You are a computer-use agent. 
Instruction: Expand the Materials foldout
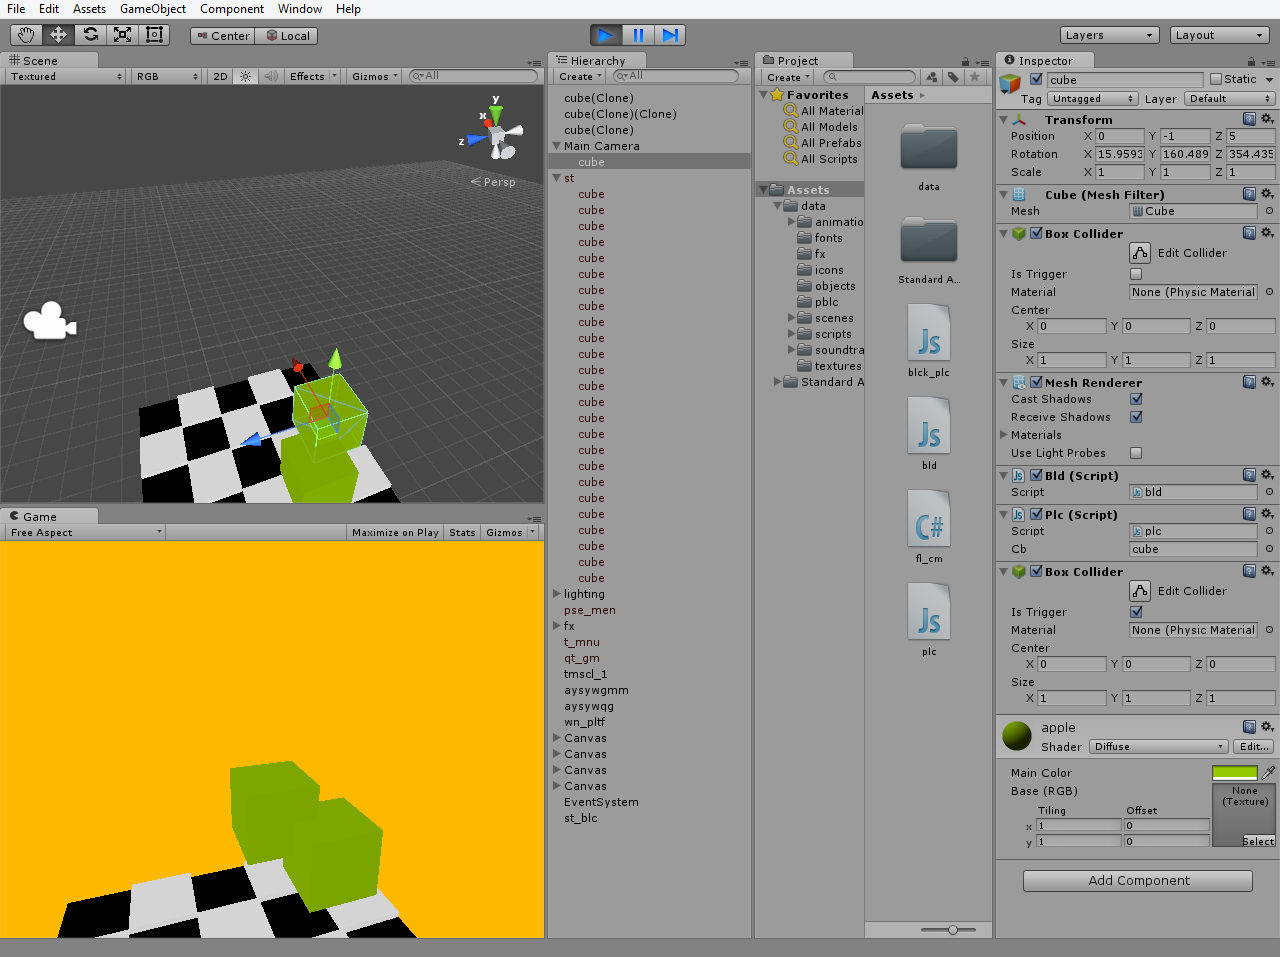tap(1004, 435)
